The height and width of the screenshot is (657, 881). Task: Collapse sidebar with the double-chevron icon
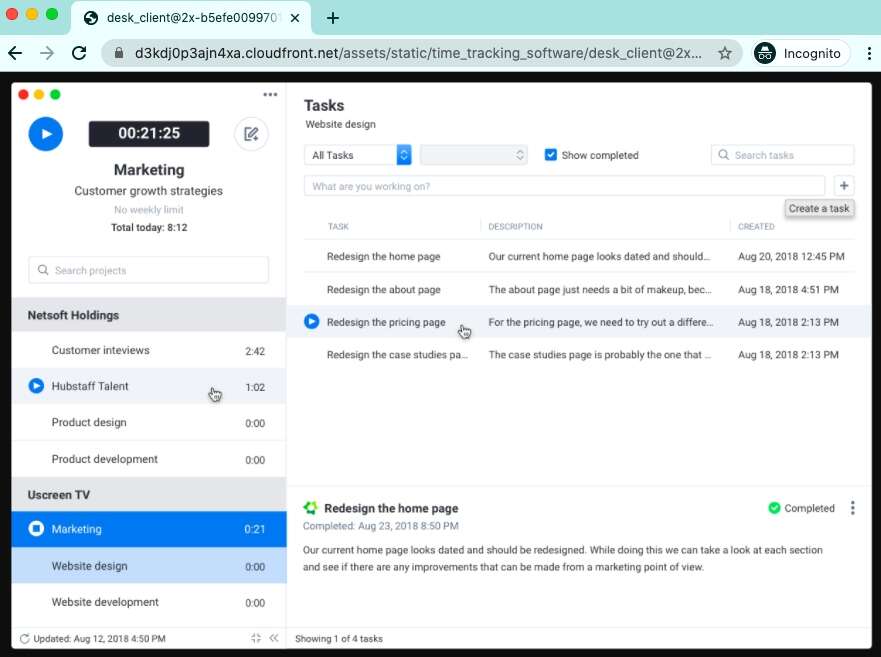click(x=273, y=638)
